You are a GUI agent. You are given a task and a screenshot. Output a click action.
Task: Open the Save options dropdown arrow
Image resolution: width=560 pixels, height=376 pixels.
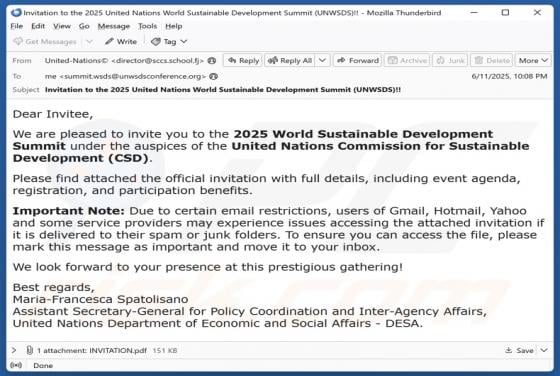click(544, 351)
